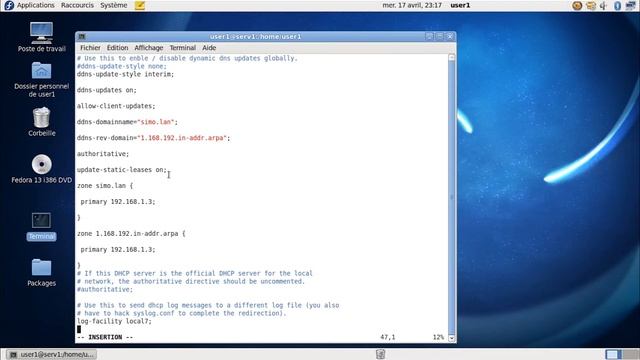The image size is (640, 360).
Task: Click the Bluetooth tray icon
Action: 617,5
